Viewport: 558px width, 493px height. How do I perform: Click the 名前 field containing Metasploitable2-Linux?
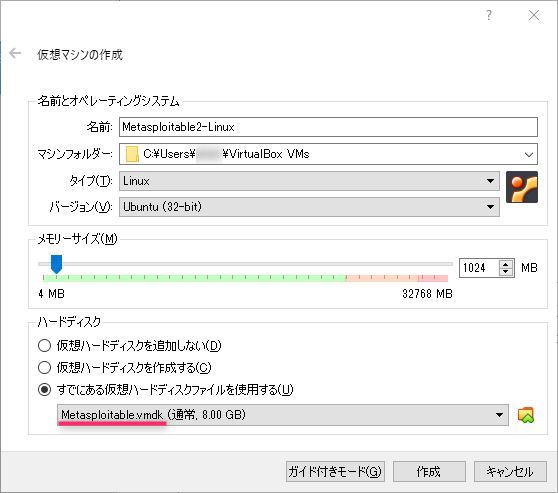pos(328,127)
